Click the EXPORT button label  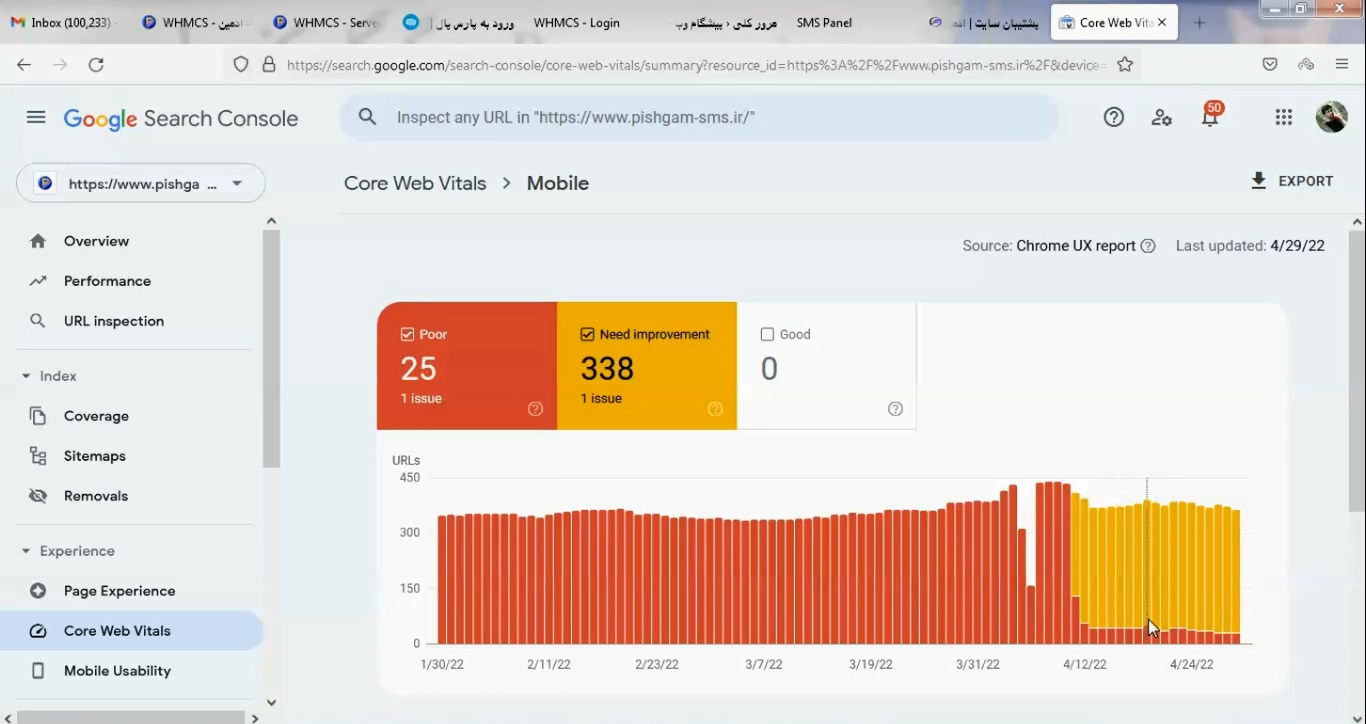click(x=1305, y=181)
